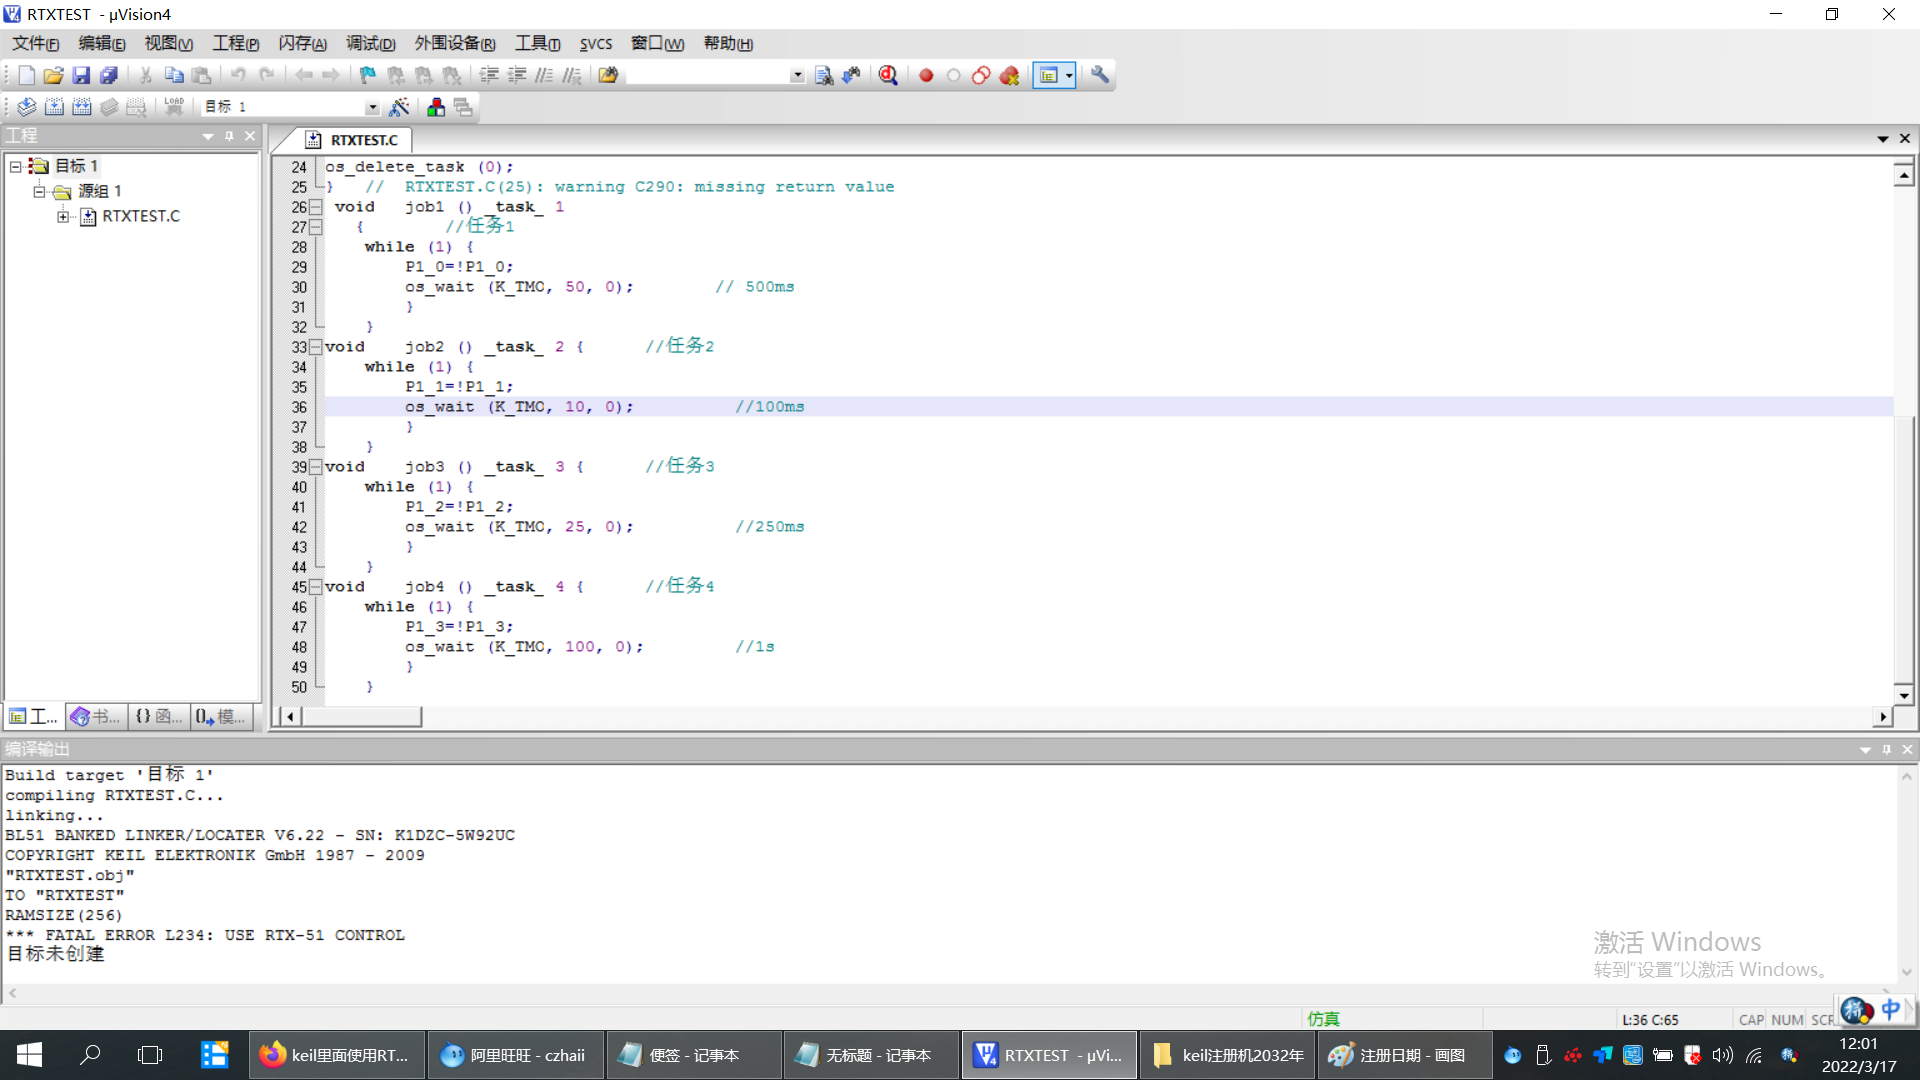Download to flash with LOAD icon
Viewport: 1920px width, 1080px height.
pyautogui.click(x=174, y=107)
